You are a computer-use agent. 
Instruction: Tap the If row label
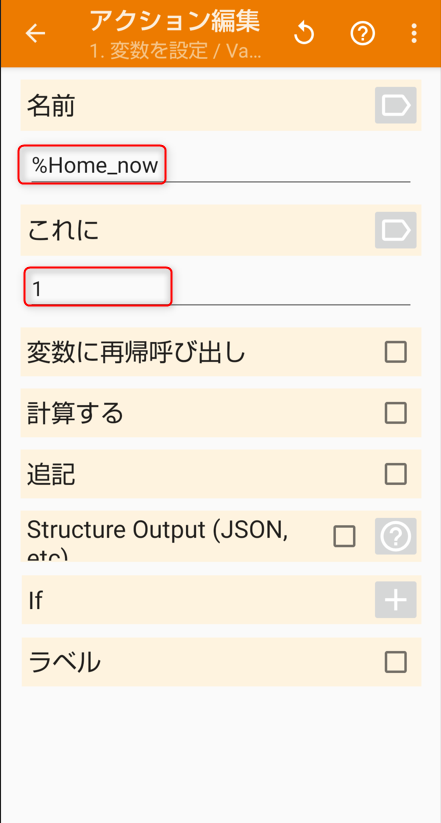coord(35,600)
